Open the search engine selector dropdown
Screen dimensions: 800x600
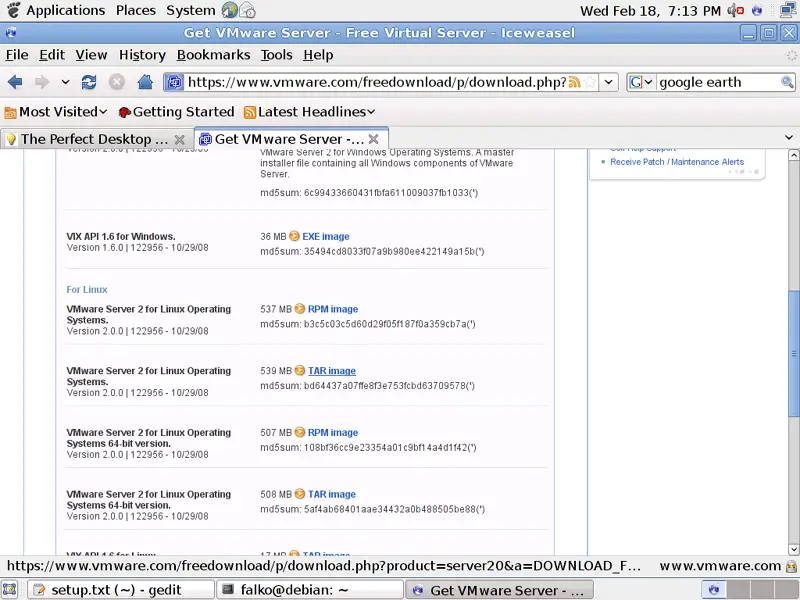(641, 82)
